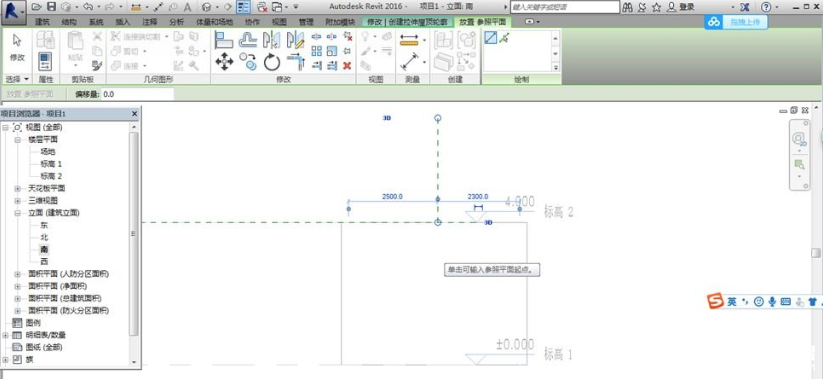823x379 pixels.
Task: Select the Rotate tool circular arrow
Action: pos(271,62)
